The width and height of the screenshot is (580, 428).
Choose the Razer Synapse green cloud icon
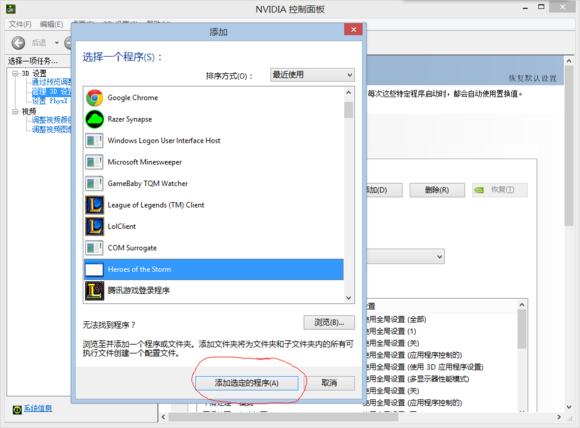95,119
